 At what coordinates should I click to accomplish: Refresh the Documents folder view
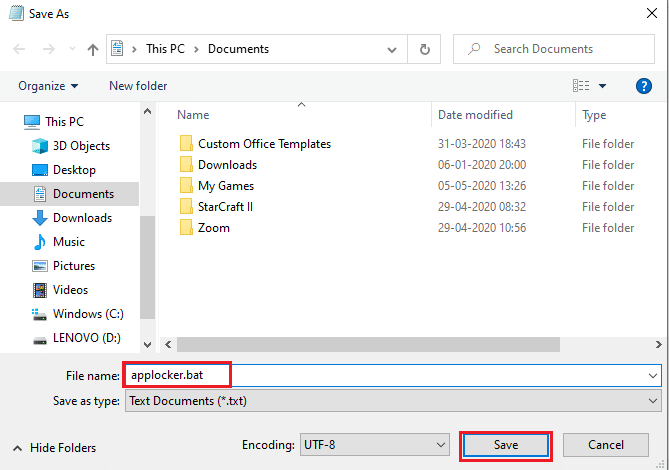coord(424,49)
